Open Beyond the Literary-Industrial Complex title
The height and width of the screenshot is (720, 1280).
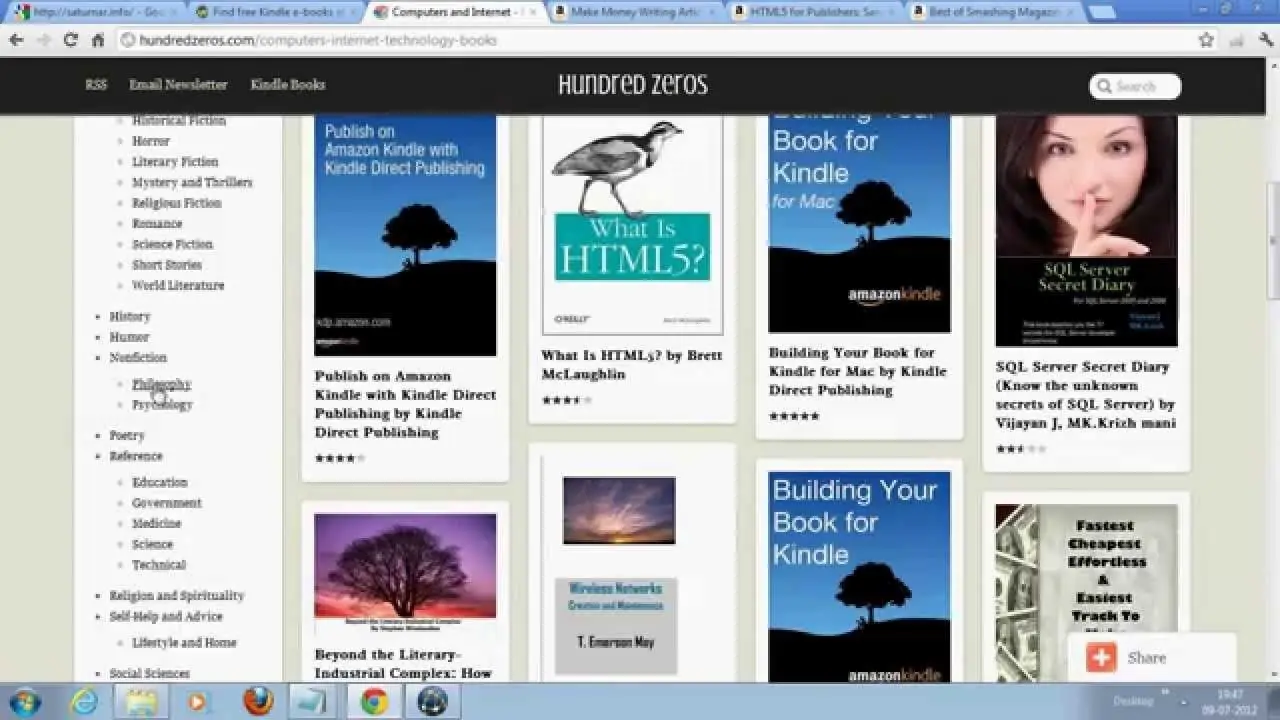pyautogui.click(x=404, y=664)
